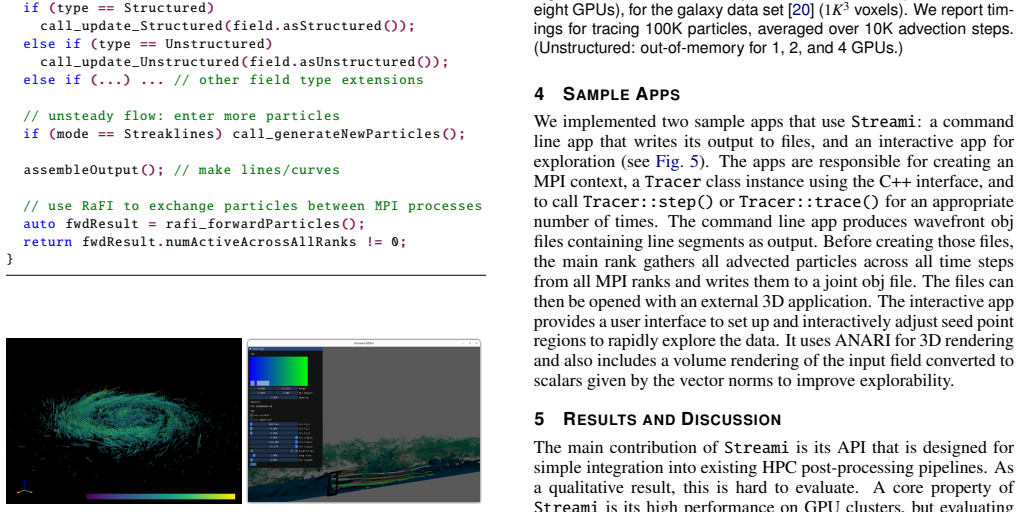1022x512 pixels.
Task: Collapse the control panel header triangle in app screenshot
Action: (x=250, y=349)
